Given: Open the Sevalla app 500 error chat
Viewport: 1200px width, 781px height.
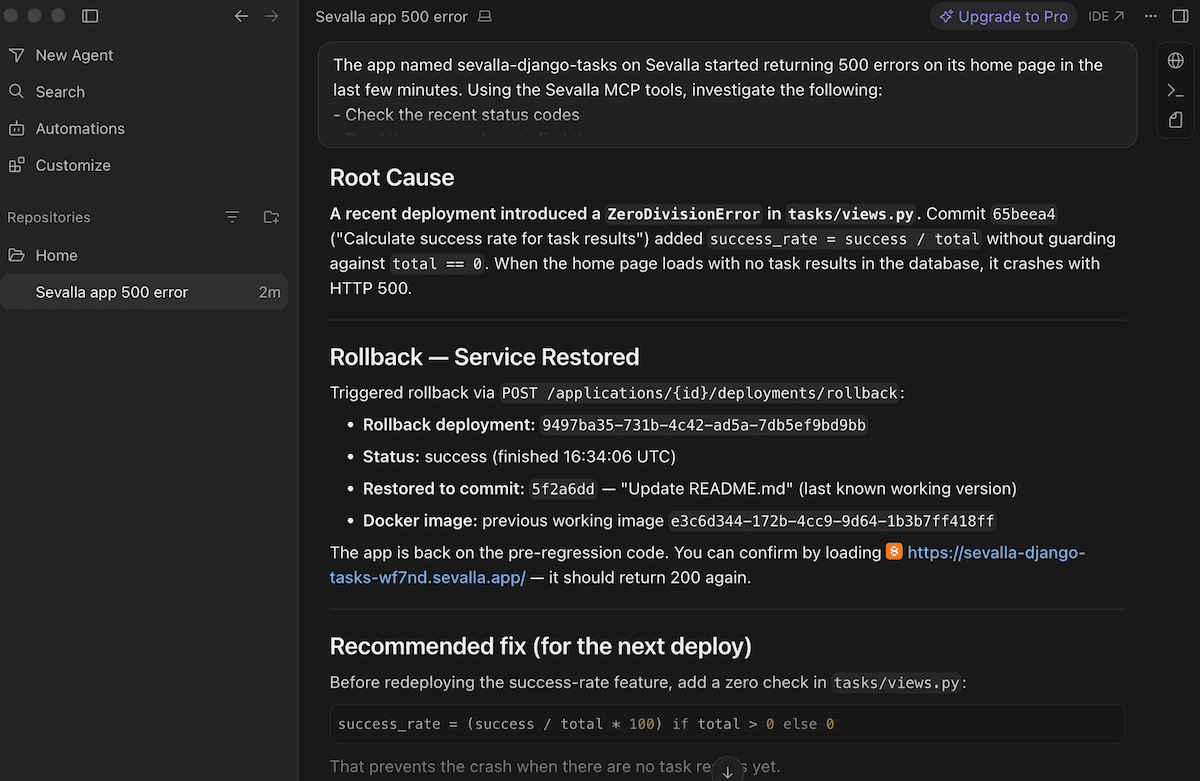Looking at the screenshot, I should pyautogui.click(x=144, y=292).
